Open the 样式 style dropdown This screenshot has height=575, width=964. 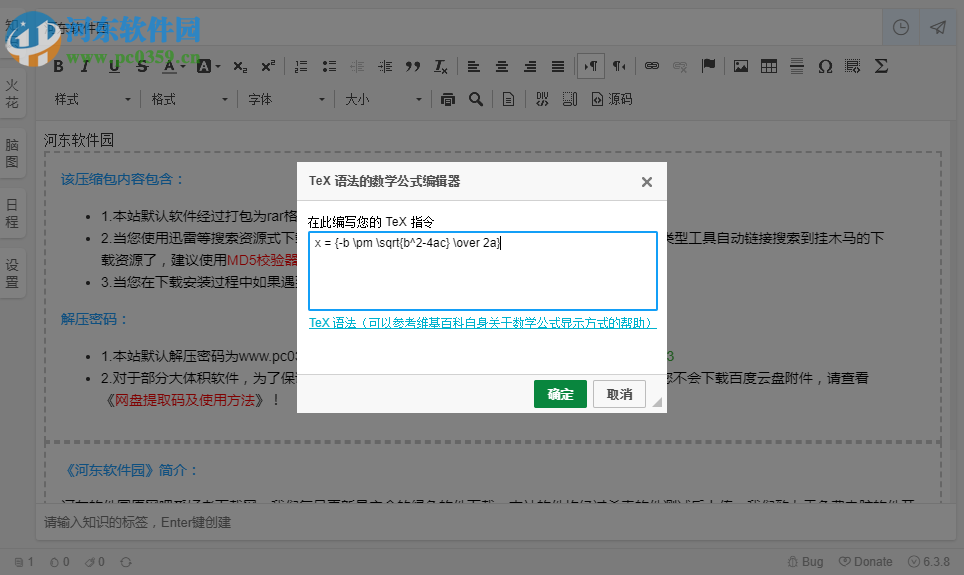92,99
